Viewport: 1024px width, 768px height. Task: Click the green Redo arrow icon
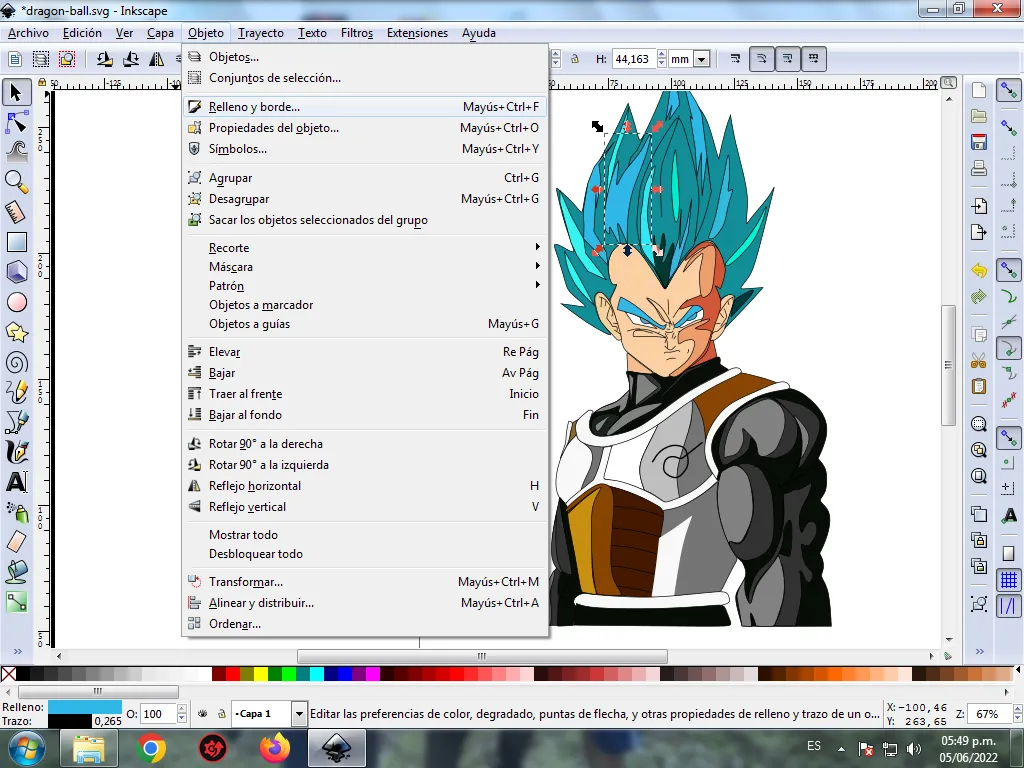(x=978, y=296)
